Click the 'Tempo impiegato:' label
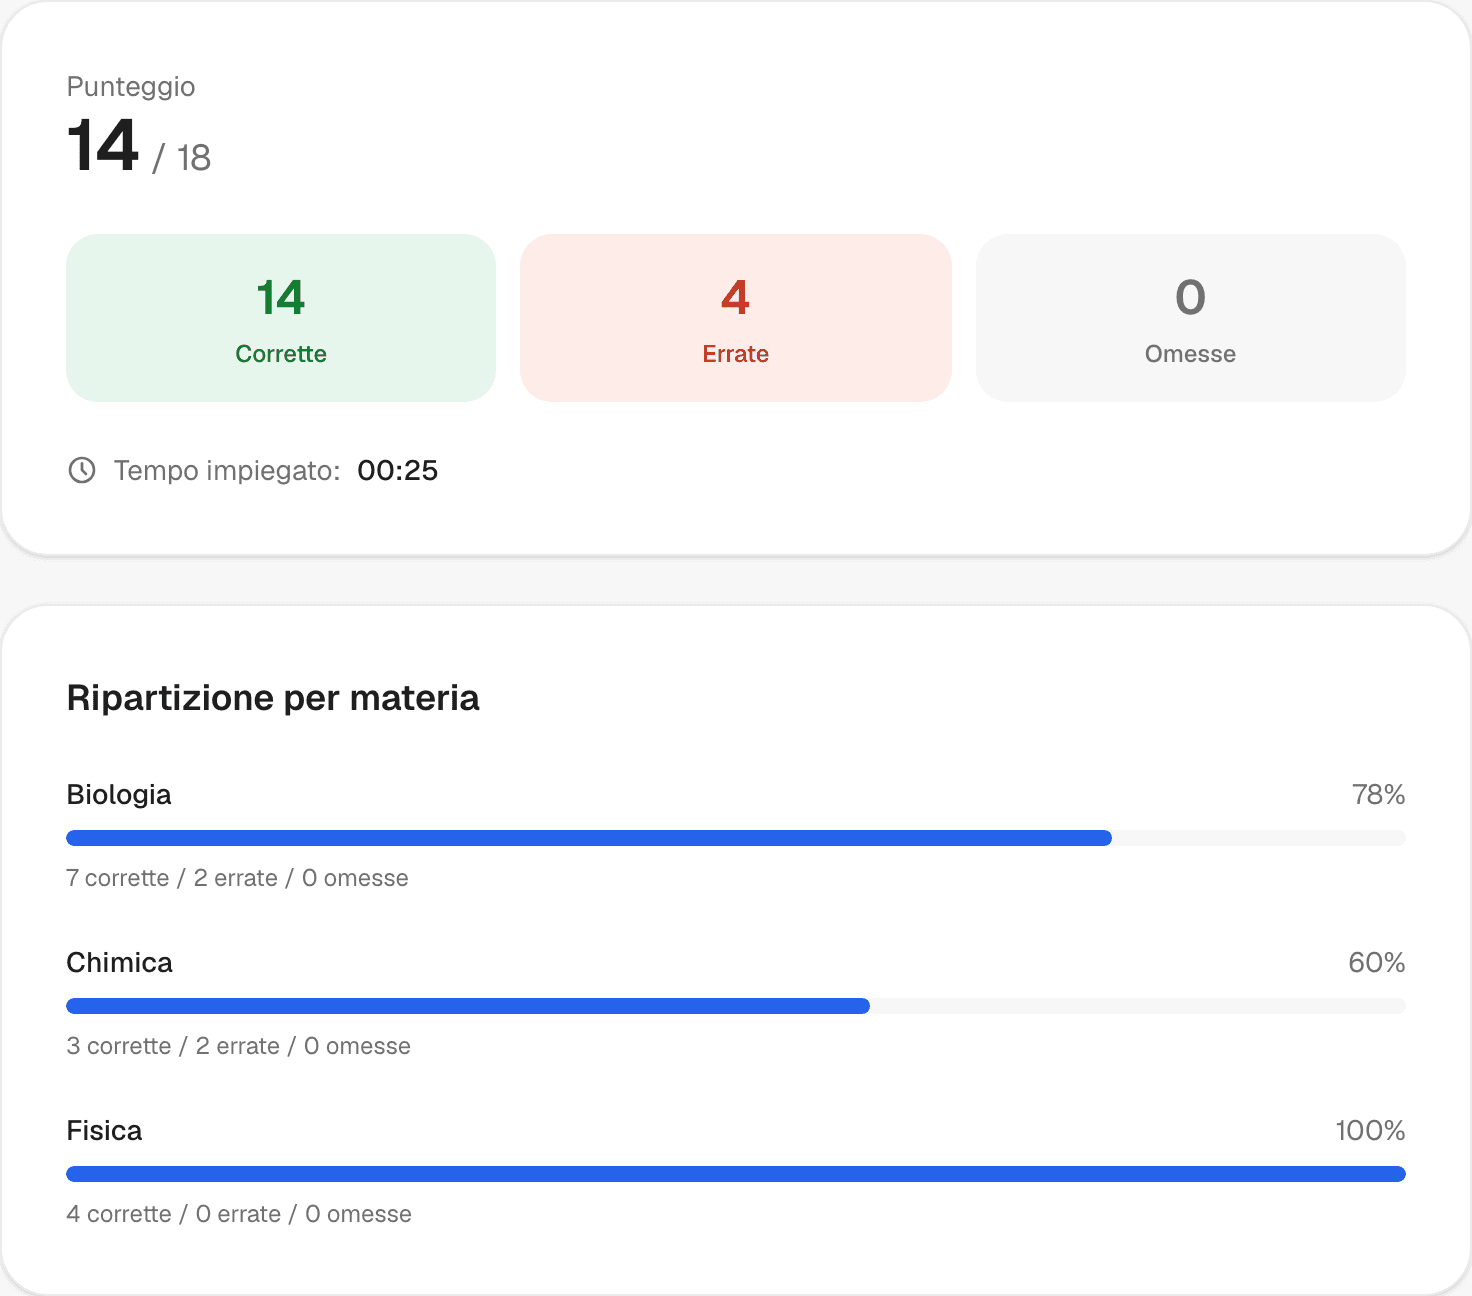This screenshot has width=1472, height=1296. point(227,471)
